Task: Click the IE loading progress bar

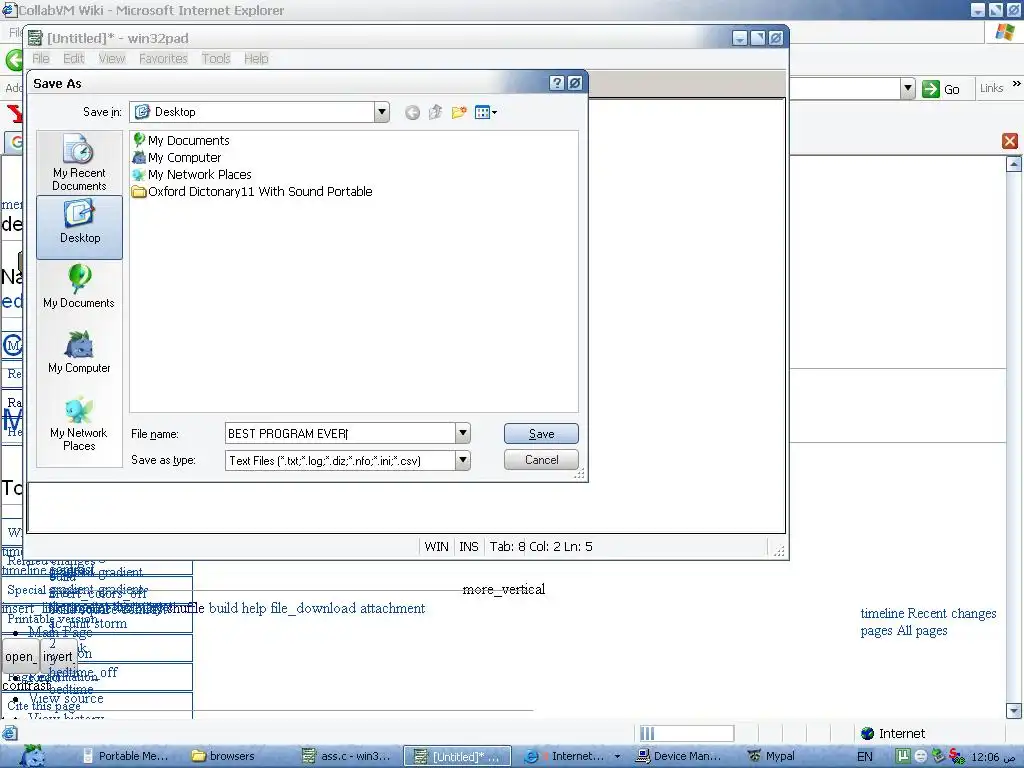Action: 686,733
